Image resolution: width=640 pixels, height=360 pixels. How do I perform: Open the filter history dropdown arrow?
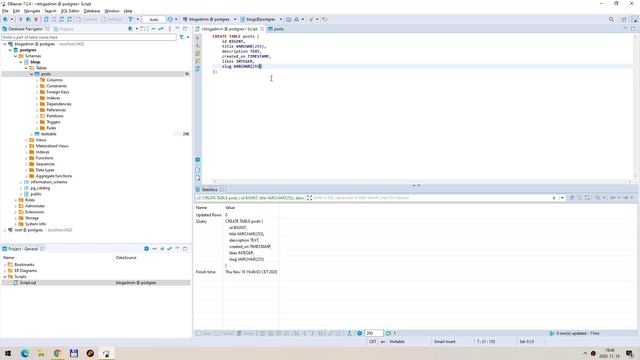click(x=562, y=198)
